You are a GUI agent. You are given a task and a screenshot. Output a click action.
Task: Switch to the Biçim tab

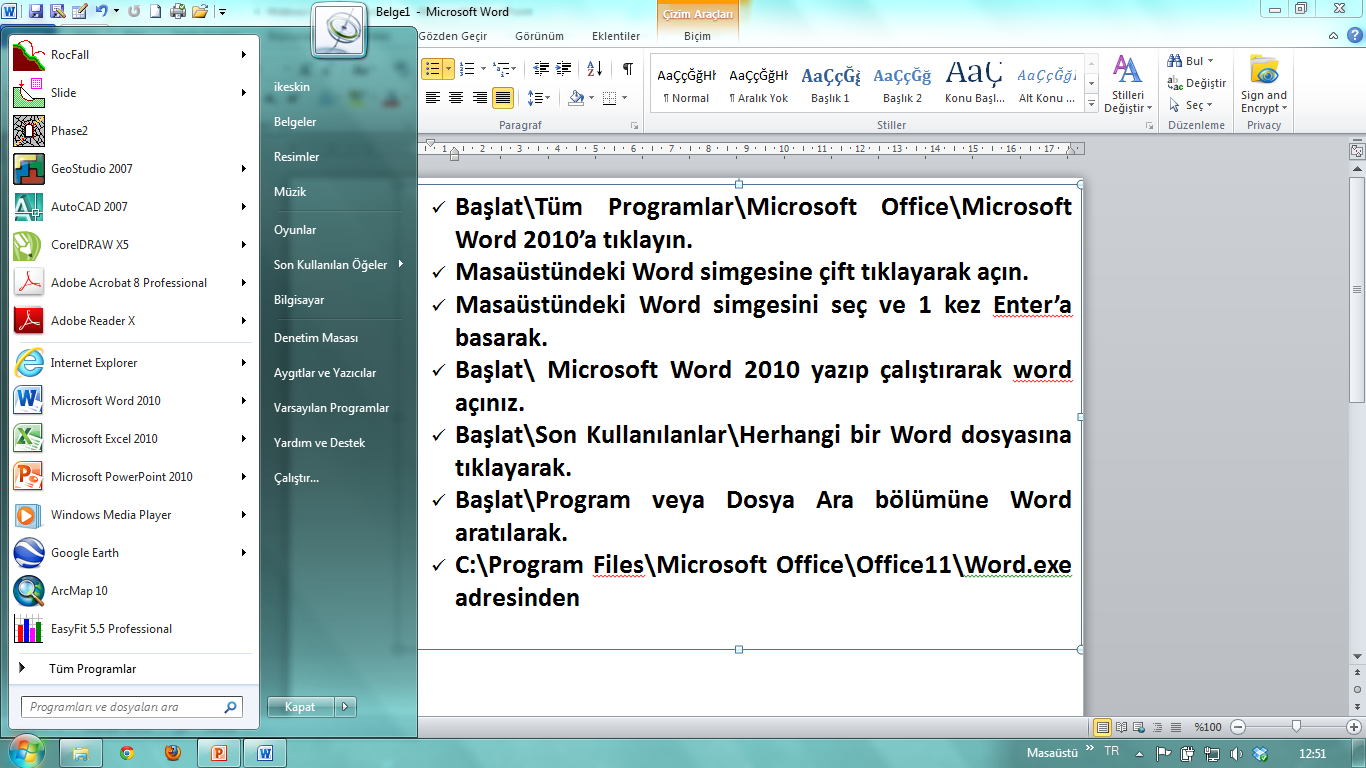(x=697, y=36)
